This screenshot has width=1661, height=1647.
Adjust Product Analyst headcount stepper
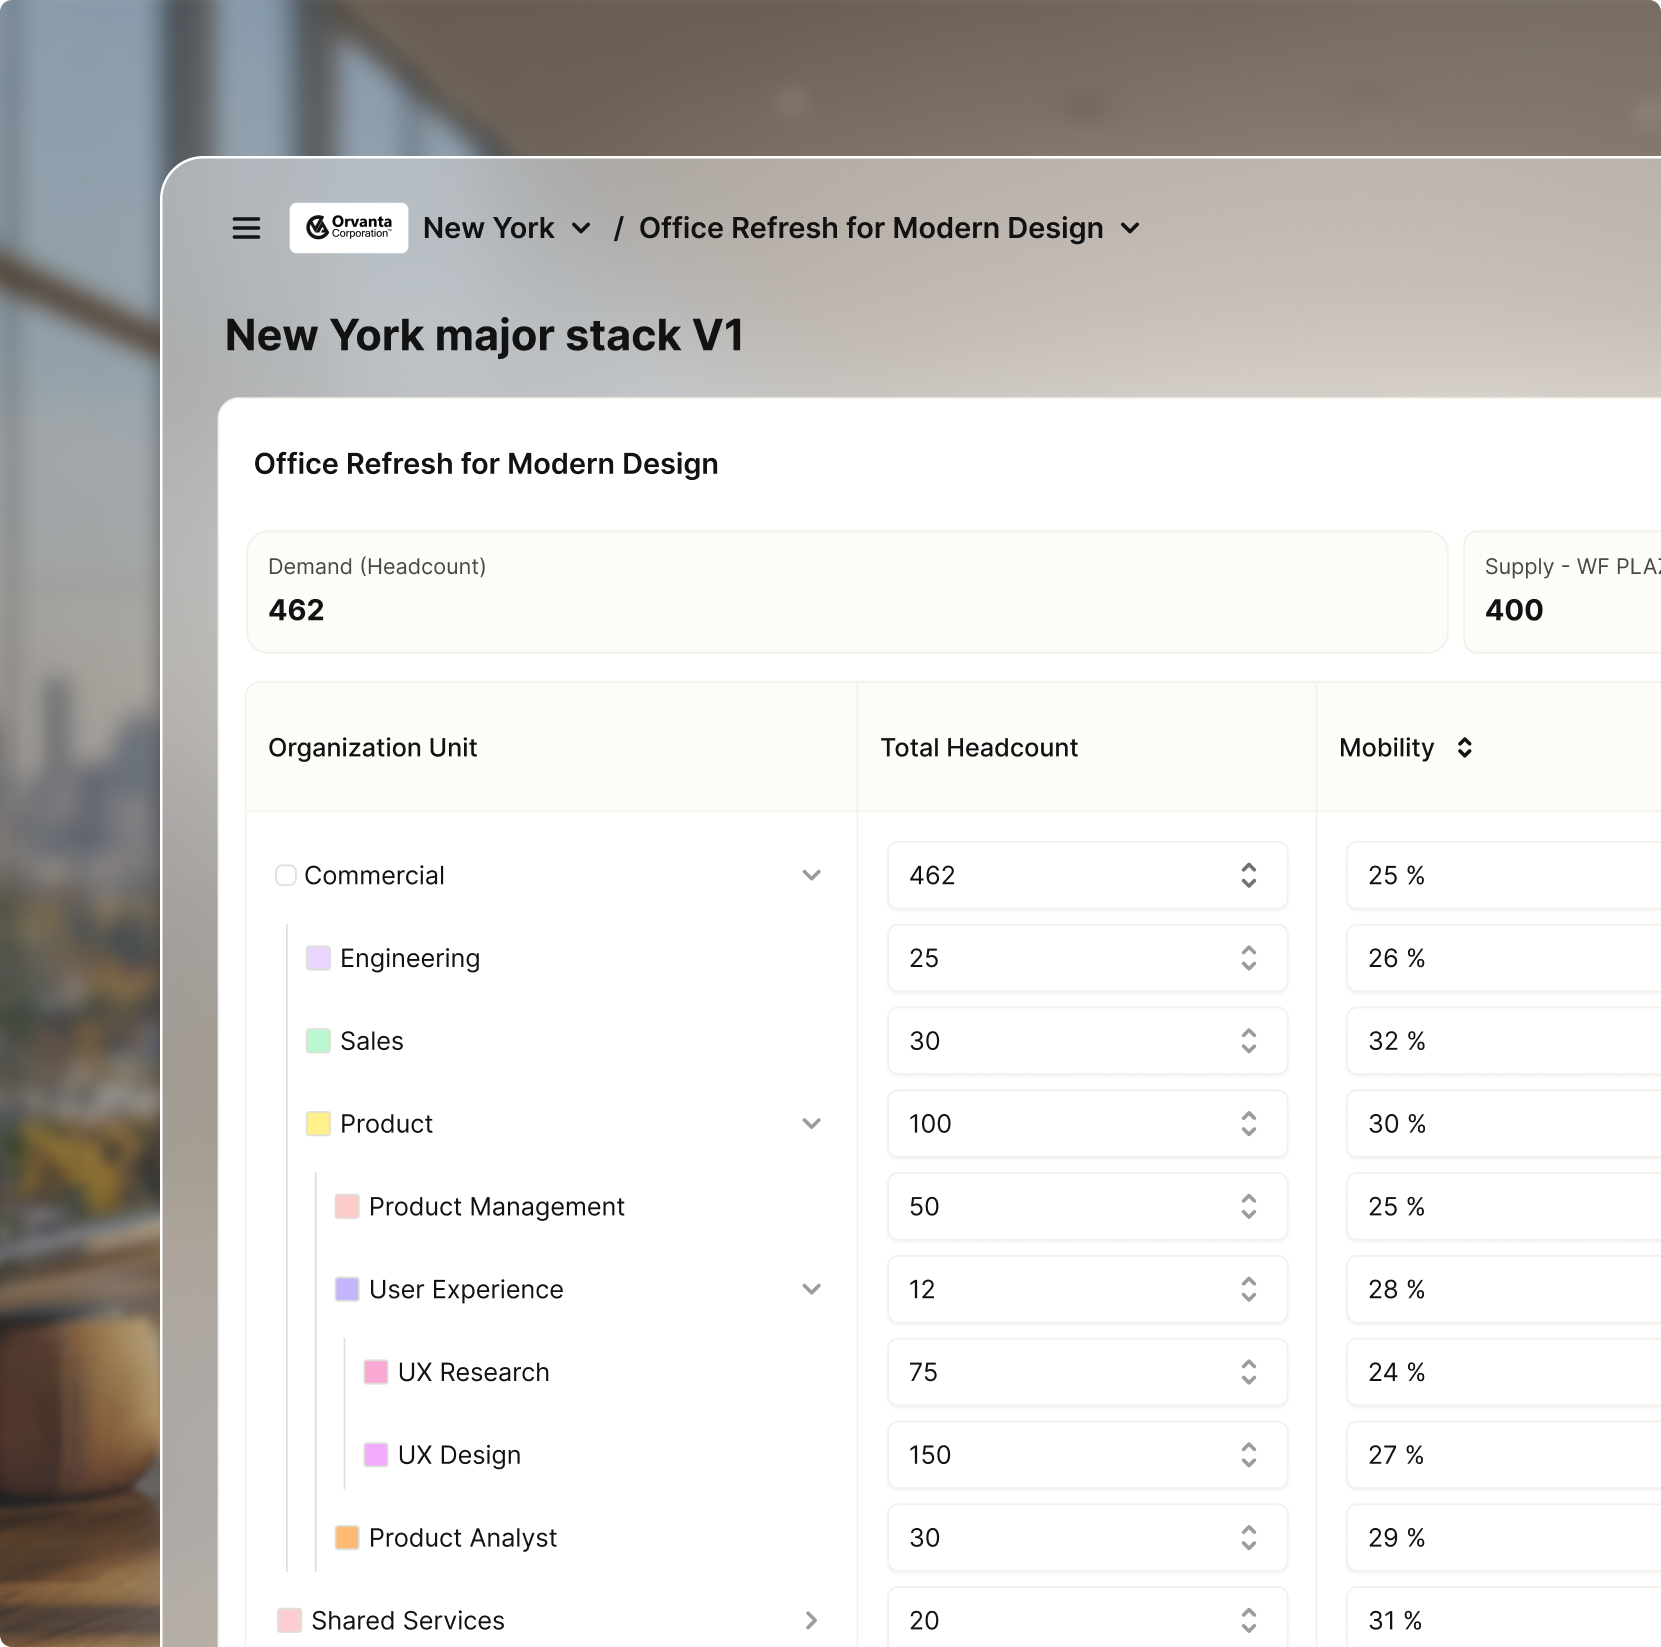tap(1249, 1538)
